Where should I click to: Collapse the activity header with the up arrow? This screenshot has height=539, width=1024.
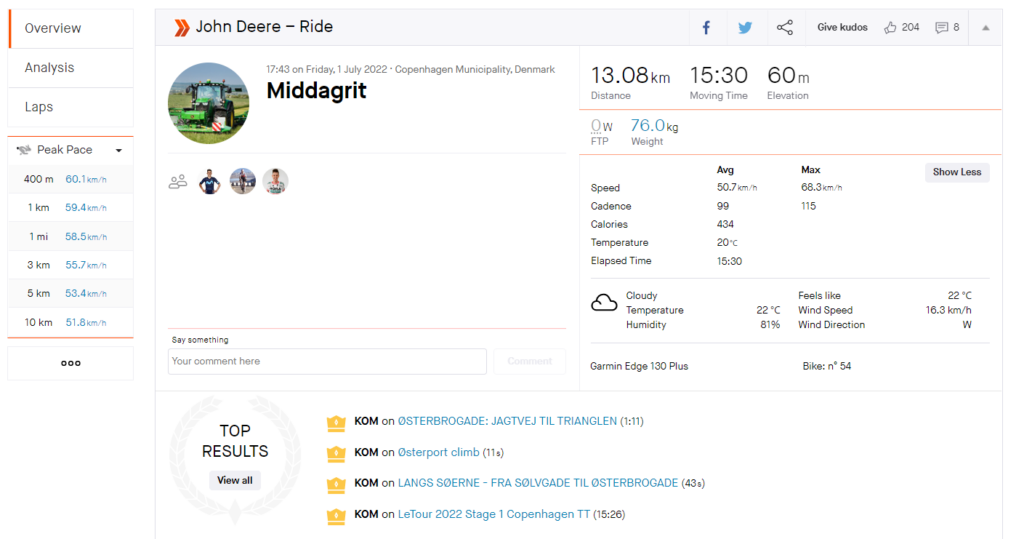985,27
